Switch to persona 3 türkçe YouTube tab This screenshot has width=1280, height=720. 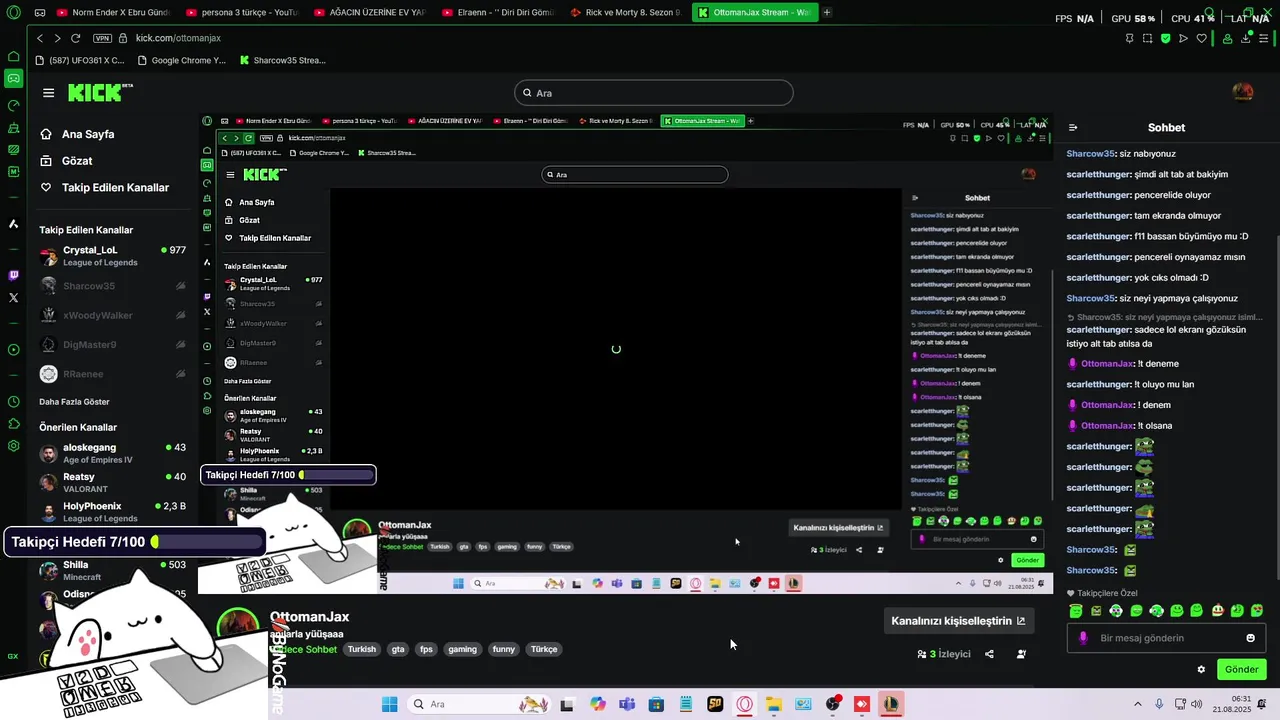[x=243, y=13]
